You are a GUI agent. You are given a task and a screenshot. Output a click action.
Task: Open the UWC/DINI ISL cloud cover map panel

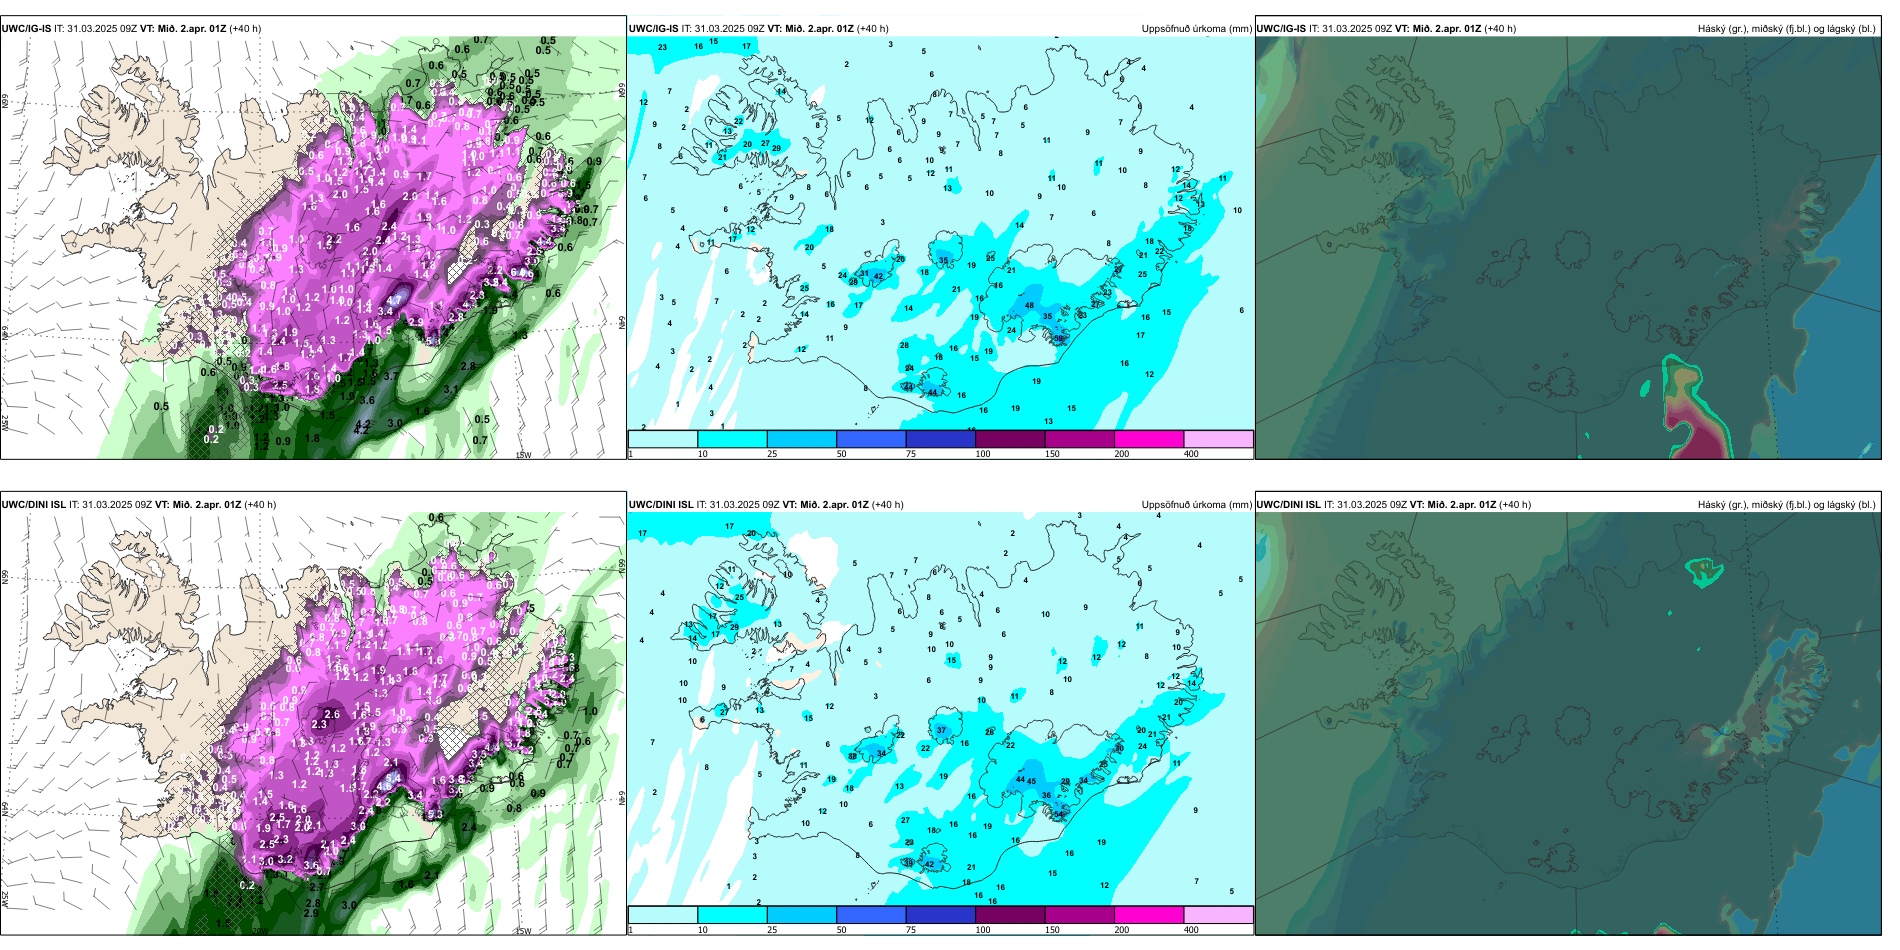1568,724
